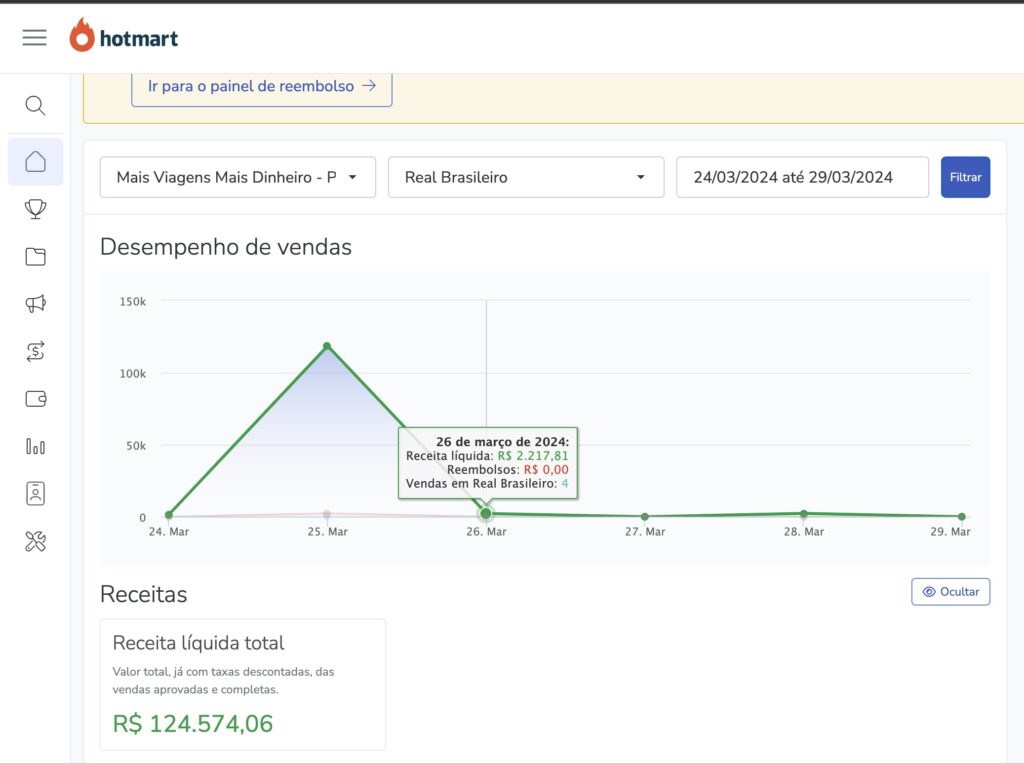Open search from the sidebar

35,106
